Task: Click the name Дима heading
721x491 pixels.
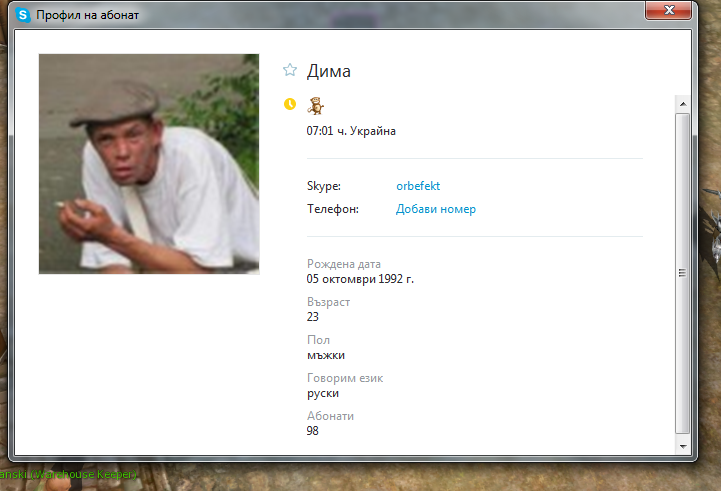Action: [329, 71]
